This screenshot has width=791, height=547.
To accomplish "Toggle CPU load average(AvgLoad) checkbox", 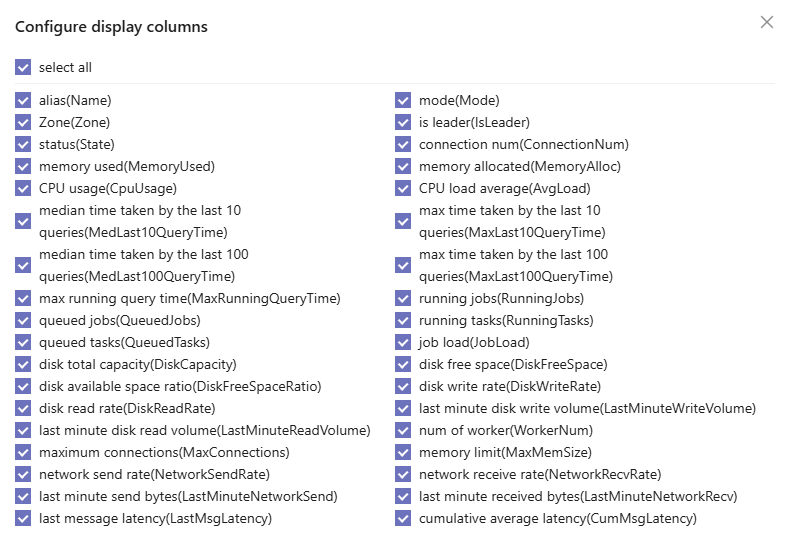I will (403, 188).
